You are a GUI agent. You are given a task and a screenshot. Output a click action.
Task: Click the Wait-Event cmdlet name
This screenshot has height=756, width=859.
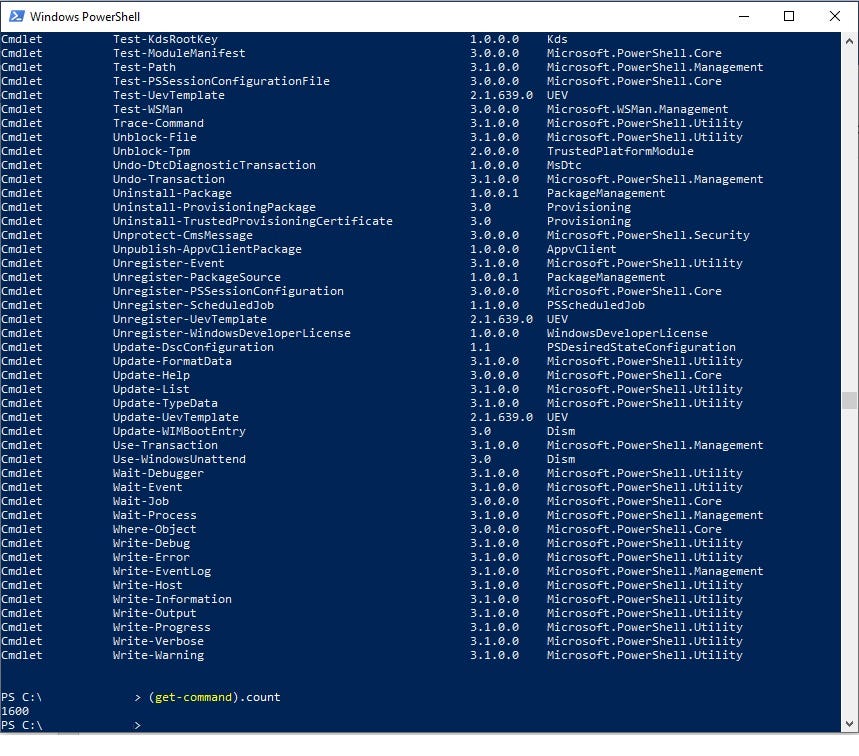click(x=147, y=487)
